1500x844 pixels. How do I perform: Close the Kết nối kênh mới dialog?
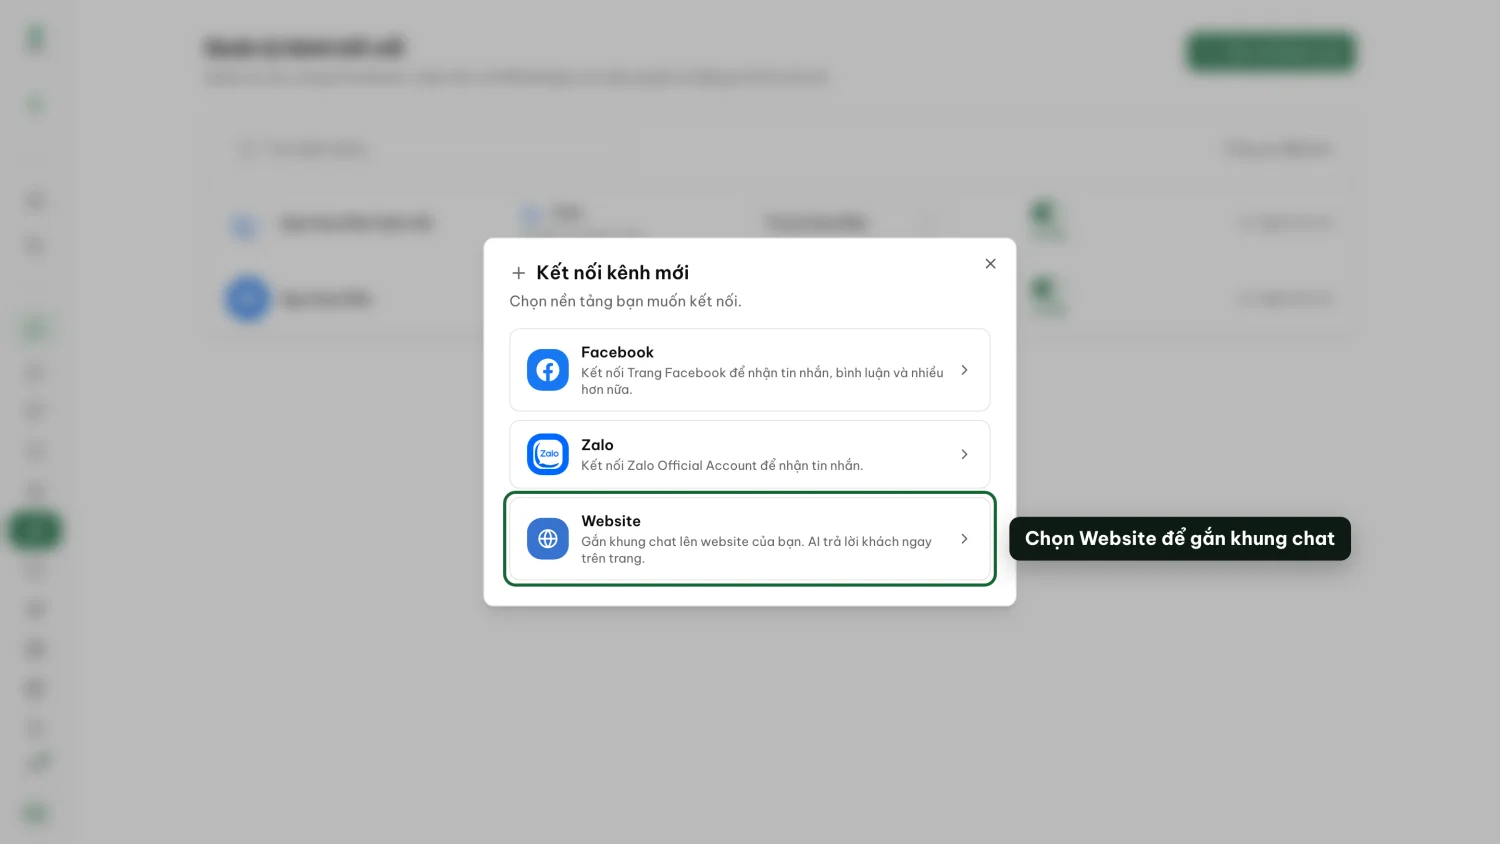tap(990, 264)
